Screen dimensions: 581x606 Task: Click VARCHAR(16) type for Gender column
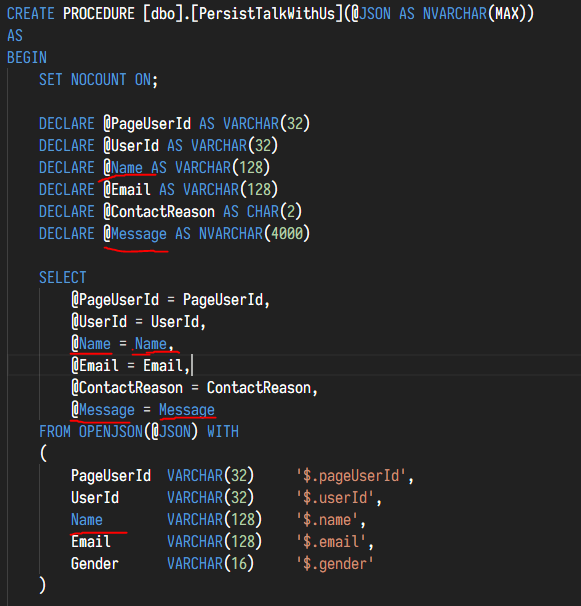211,564
